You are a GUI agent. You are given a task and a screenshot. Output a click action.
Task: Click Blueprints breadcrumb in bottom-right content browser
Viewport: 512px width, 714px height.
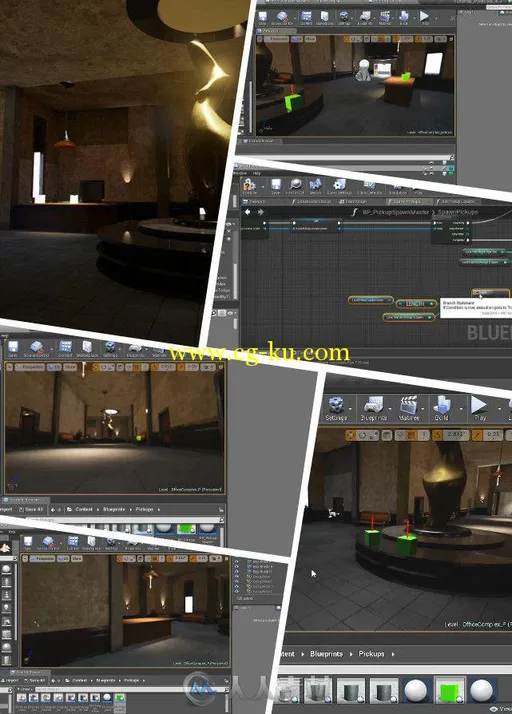(x=326, y=653)
